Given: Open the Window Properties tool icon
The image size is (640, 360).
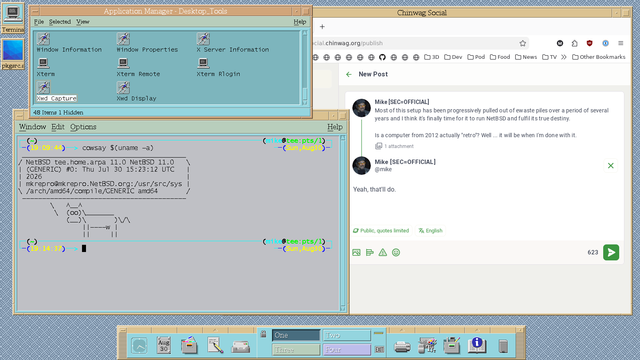Looking at the screenshot, I should [123, 39].
